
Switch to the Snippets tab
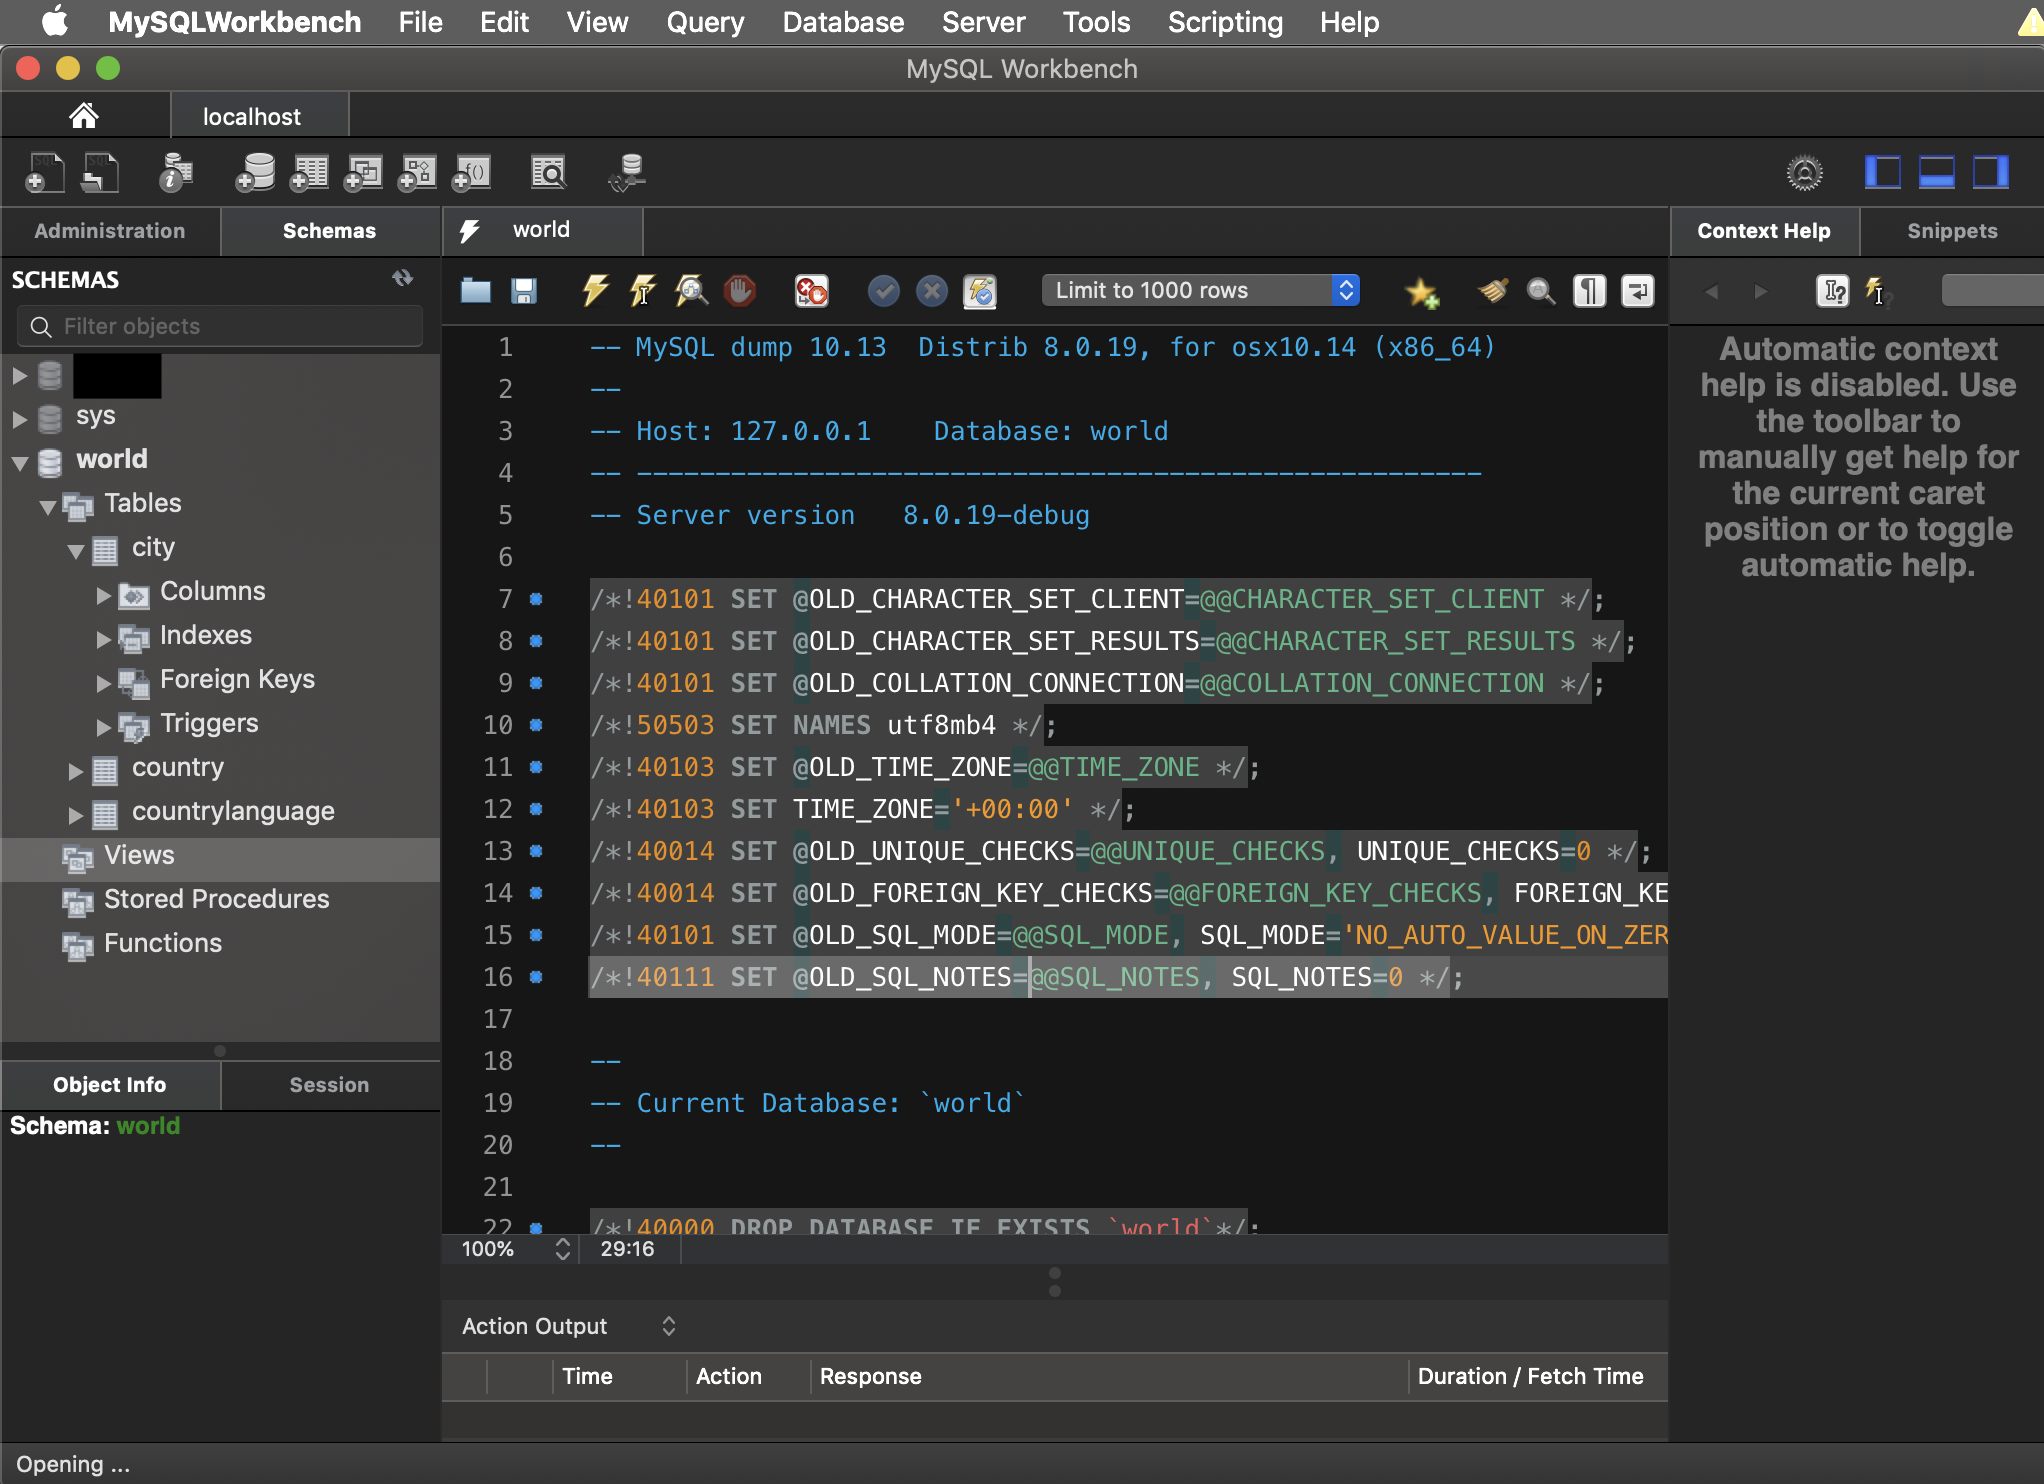tap(1951, 231)
